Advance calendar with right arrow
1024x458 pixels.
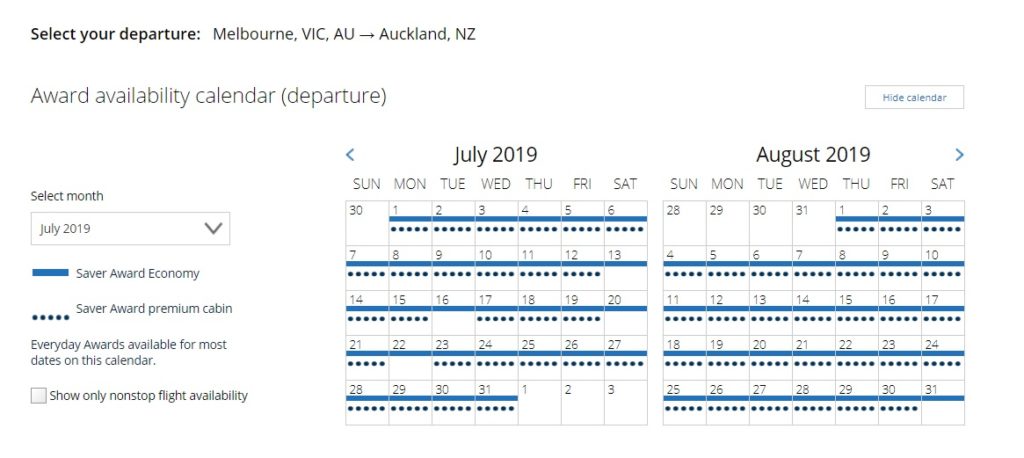[959, 155]
